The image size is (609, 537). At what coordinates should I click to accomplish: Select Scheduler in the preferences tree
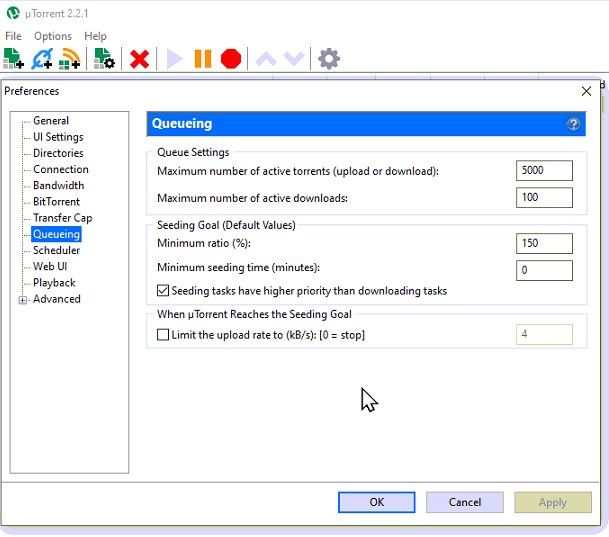(56, 251)
